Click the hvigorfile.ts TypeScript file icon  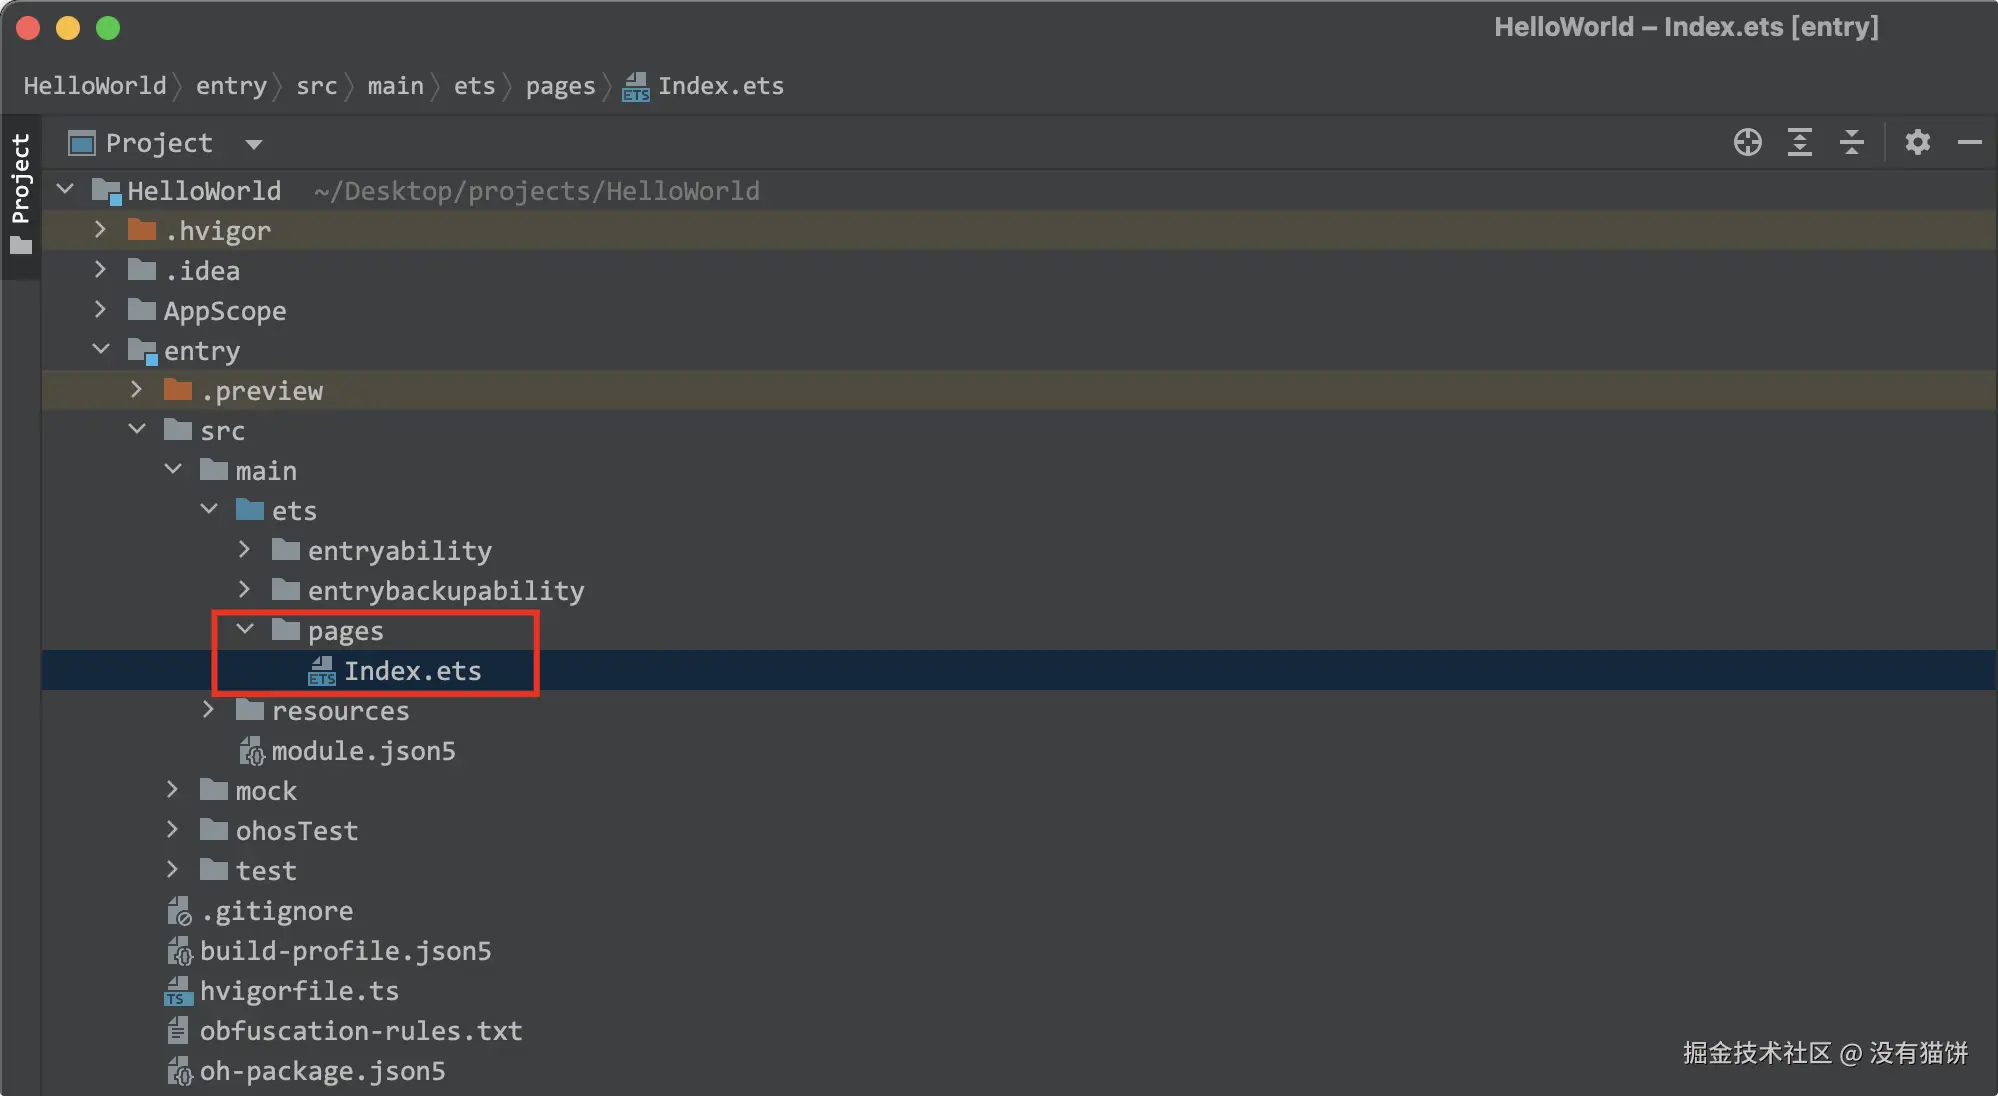178,991
